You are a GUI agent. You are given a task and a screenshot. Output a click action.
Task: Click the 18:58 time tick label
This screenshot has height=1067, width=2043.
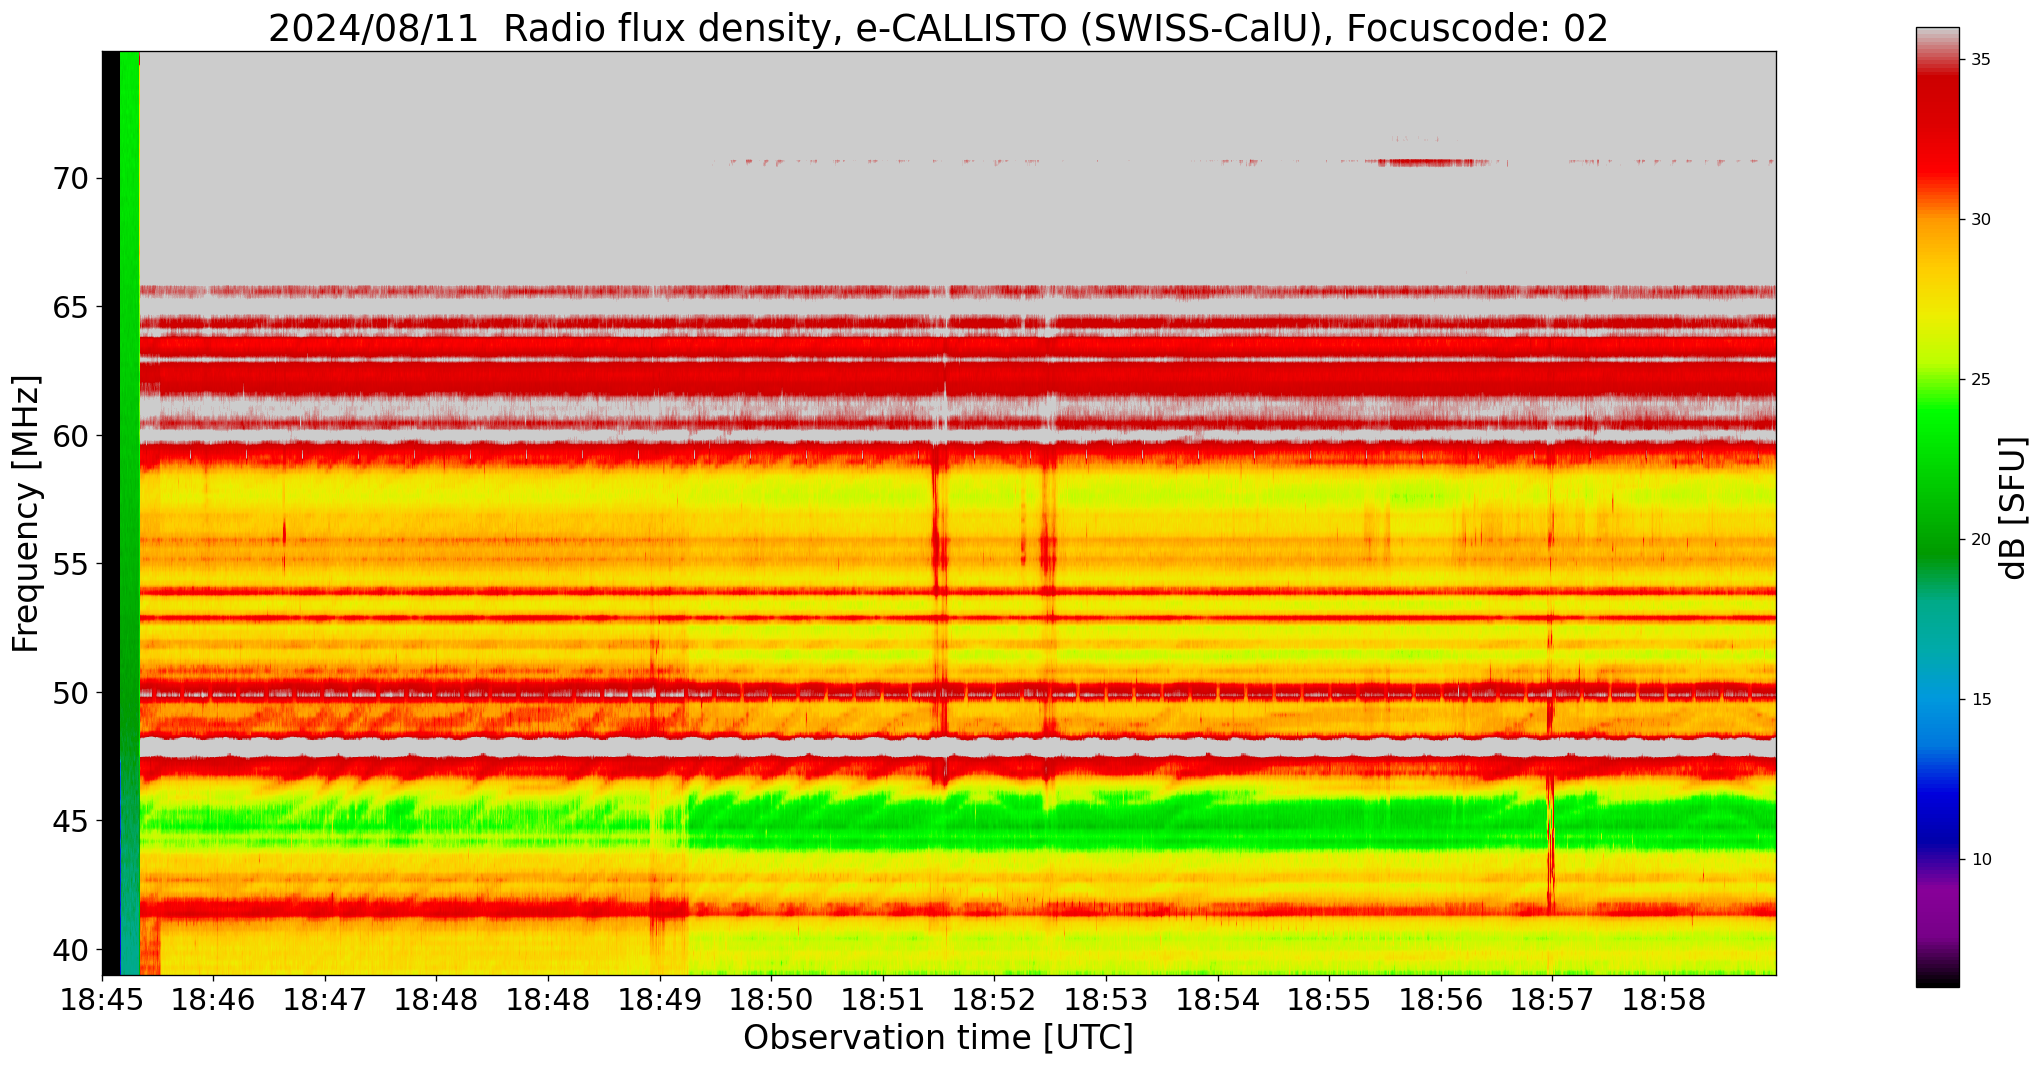click(1664, 999)
